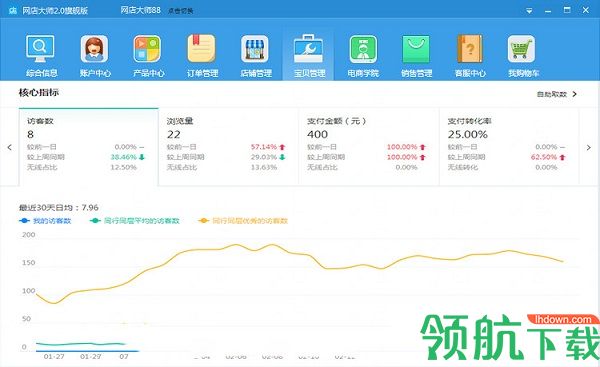Select the 访客数 metric card

88,147
